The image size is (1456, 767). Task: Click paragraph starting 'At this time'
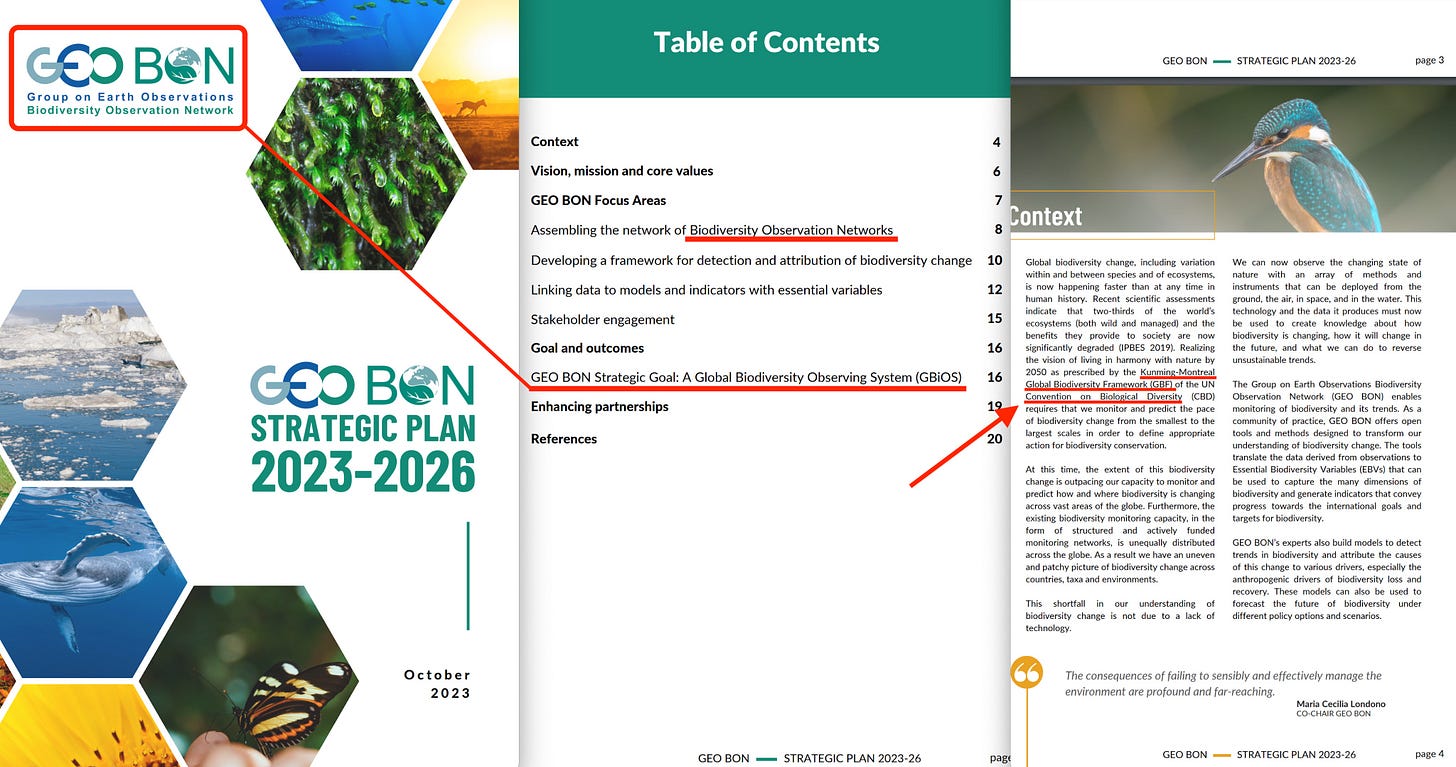pyautogui.click(x=1120, y=524)
